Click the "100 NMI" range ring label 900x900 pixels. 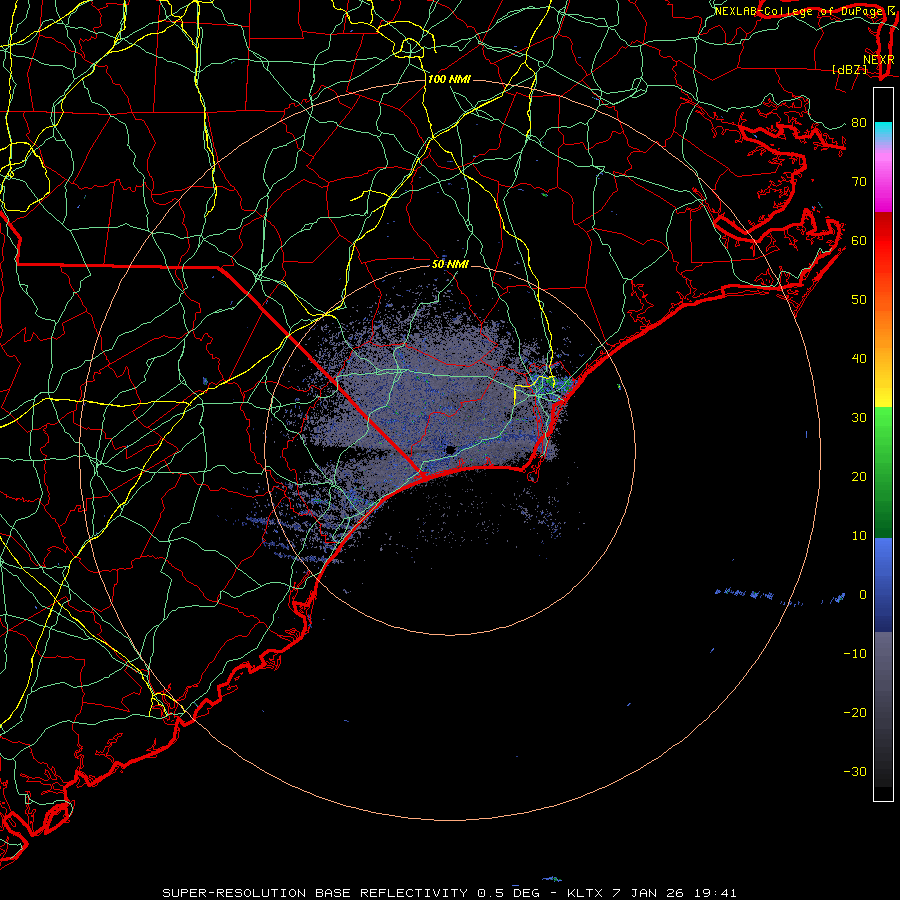449,79
